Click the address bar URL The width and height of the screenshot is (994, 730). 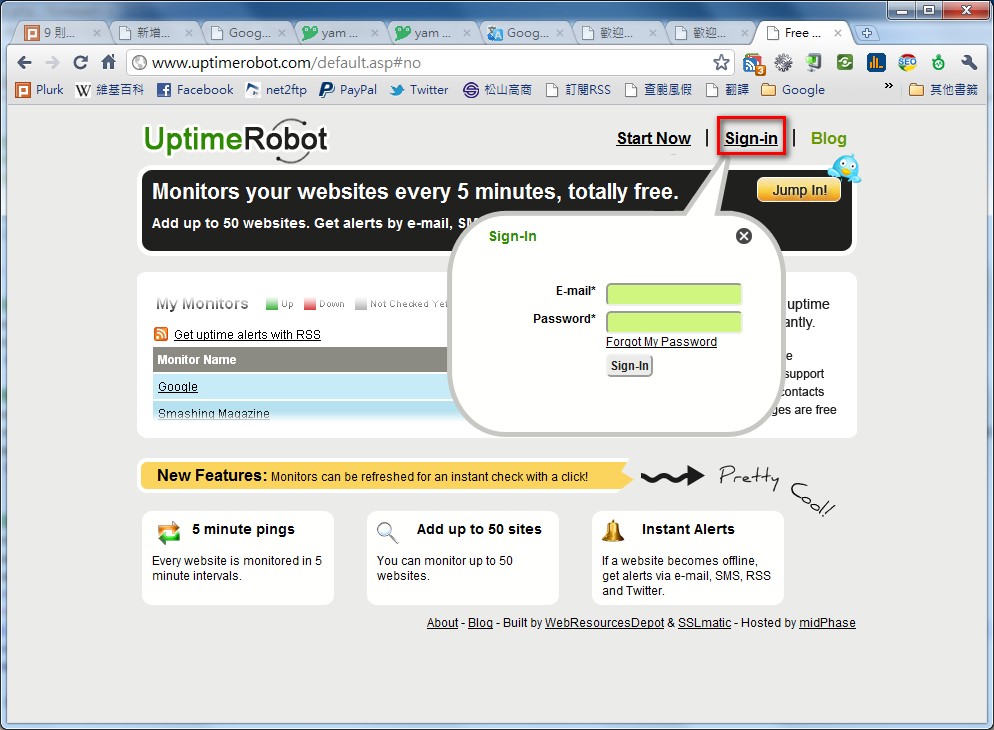click(286, 63)
